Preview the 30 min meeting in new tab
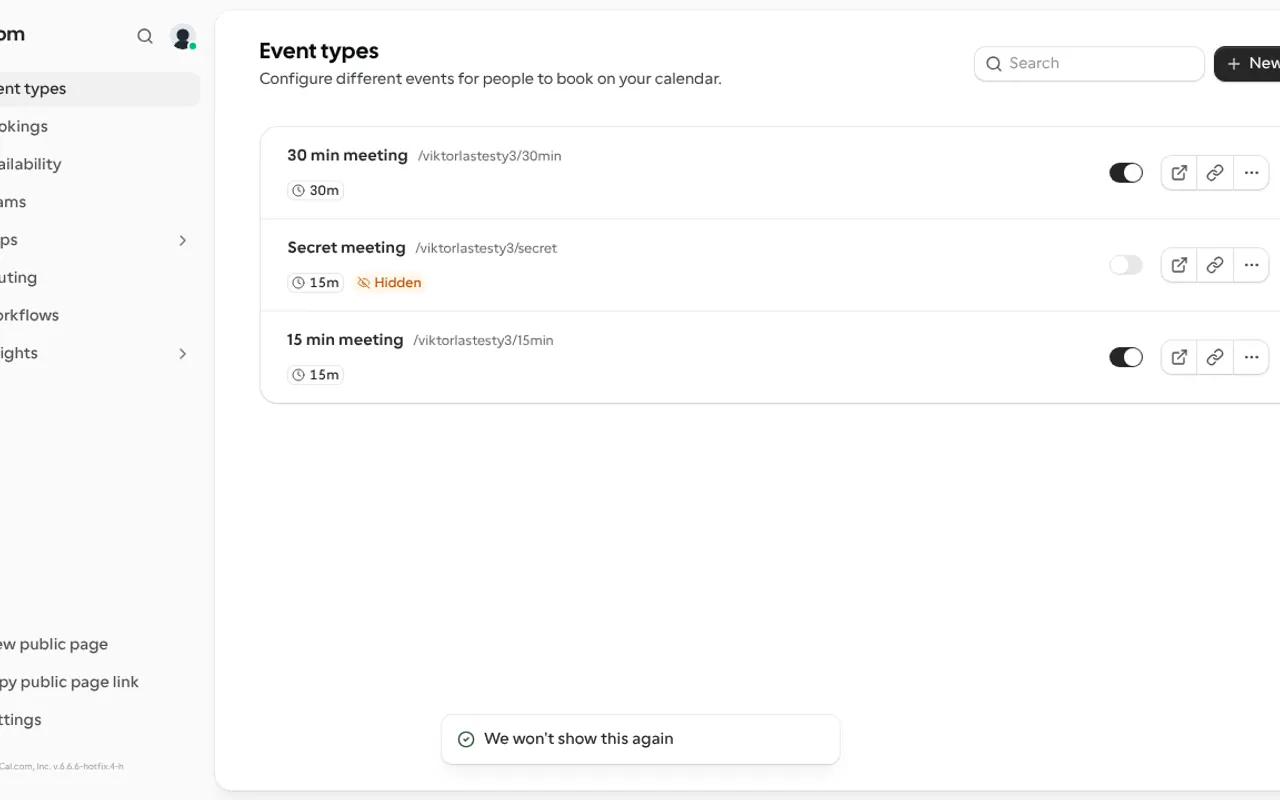1280x800 pixels. click(1179, 173)
